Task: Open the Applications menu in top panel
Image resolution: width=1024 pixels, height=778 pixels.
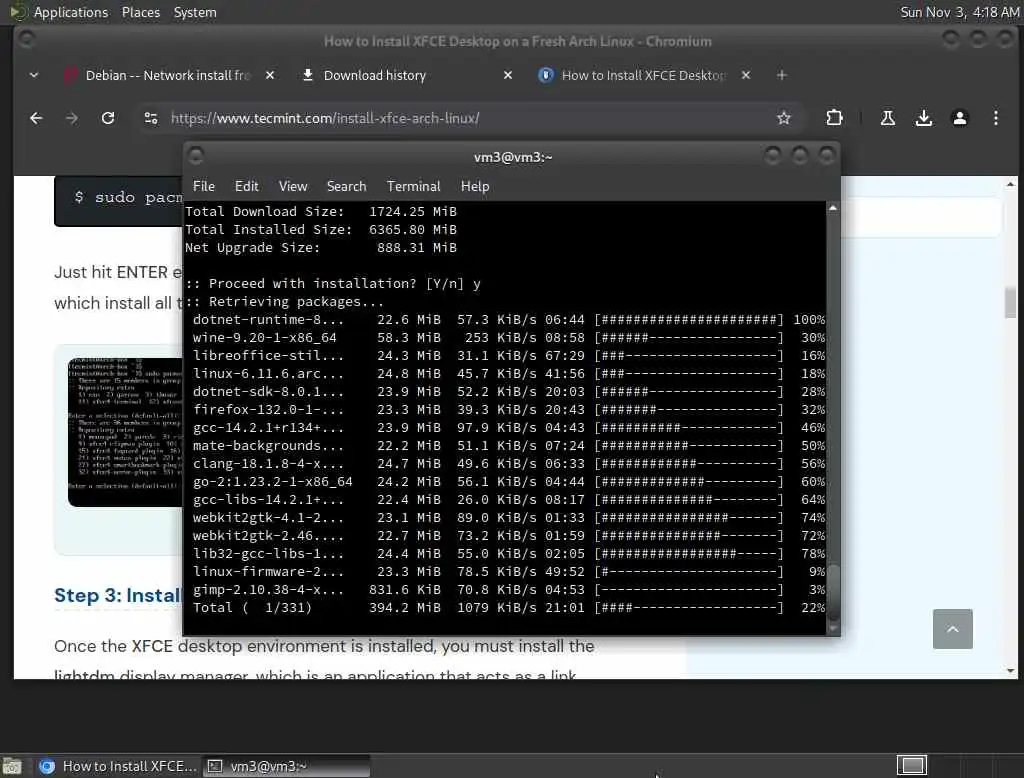Action: pos(71,12)
